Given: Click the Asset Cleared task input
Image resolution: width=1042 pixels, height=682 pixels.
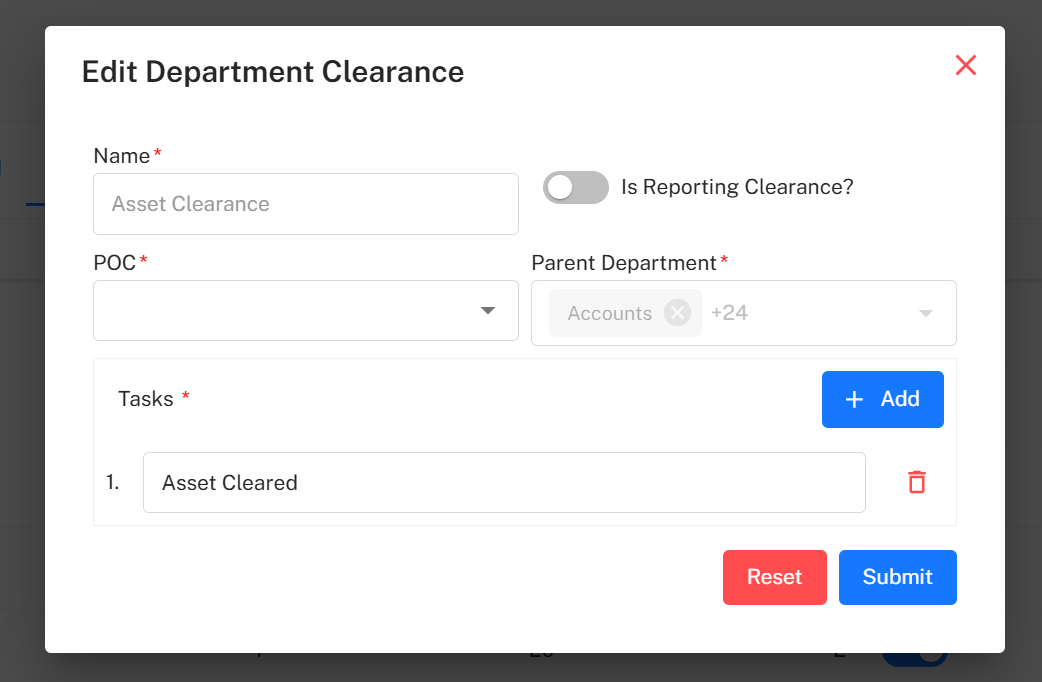Looking at the screenshot, I should [503, 483].
